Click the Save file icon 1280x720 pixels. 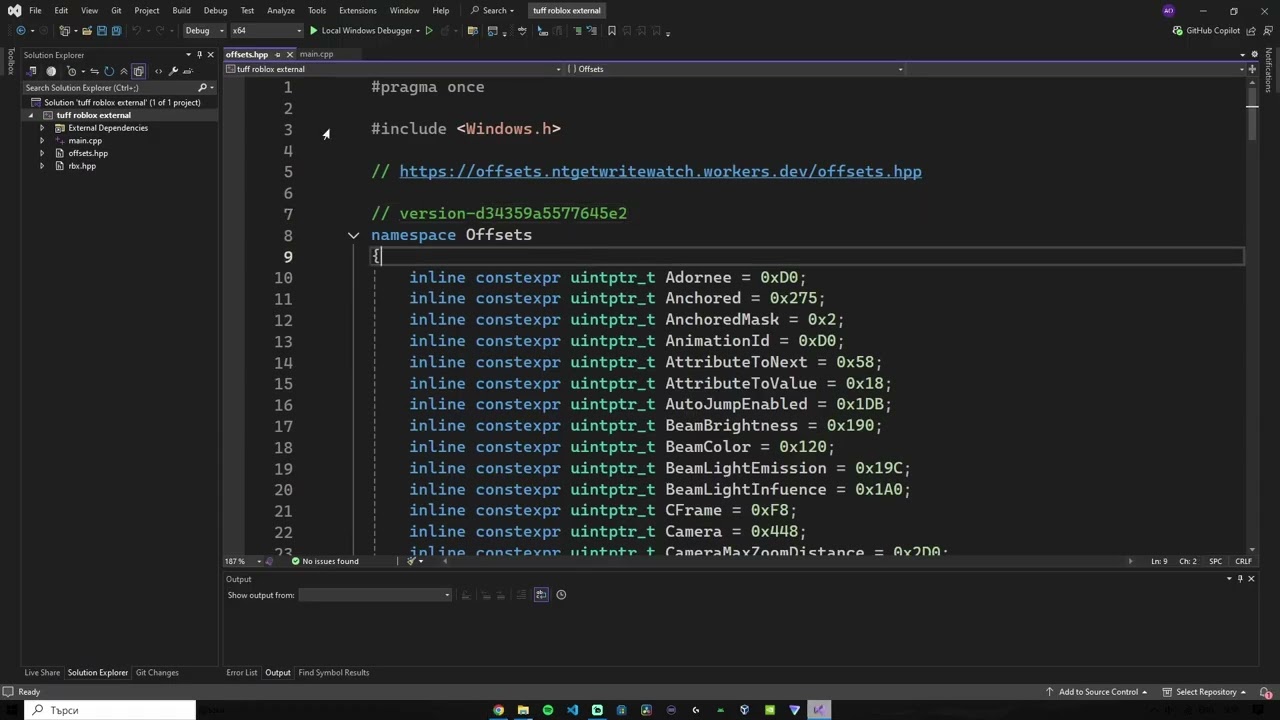[101, 30]
